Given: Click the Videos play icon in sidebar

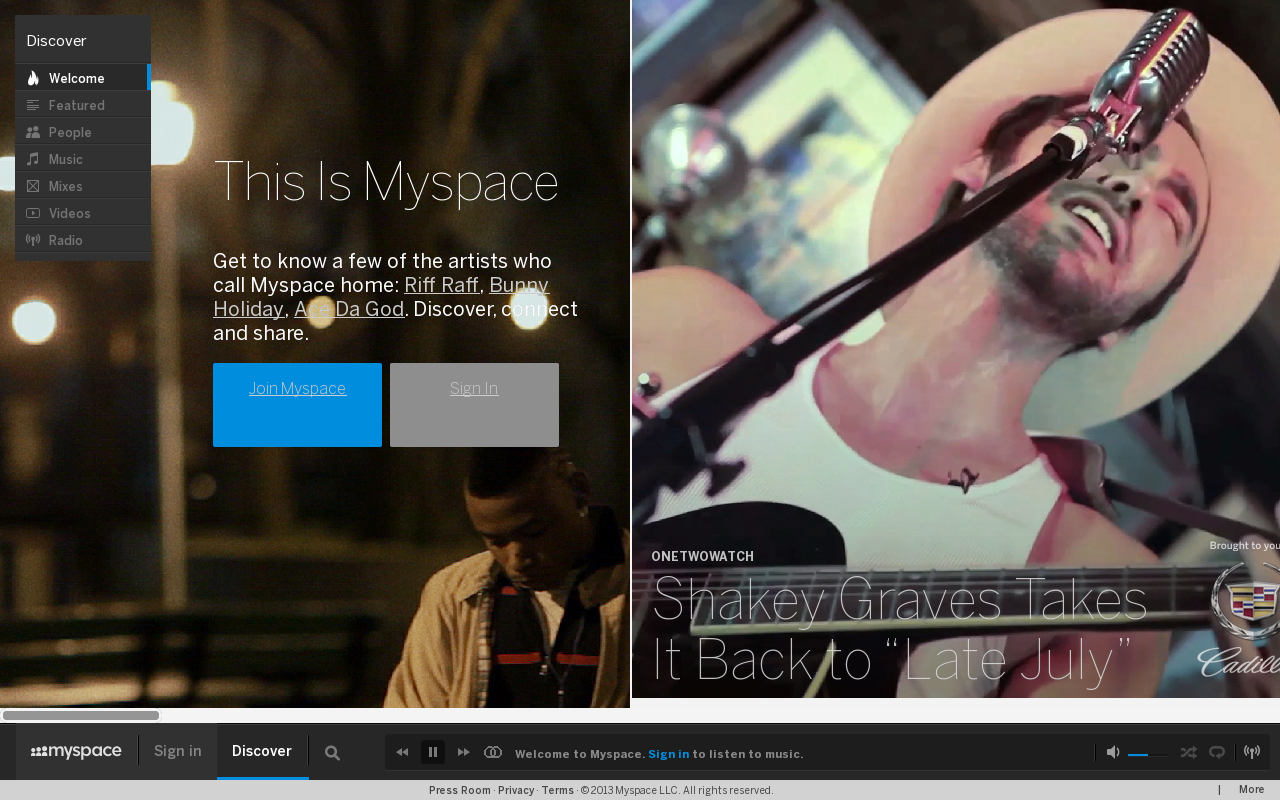Looking at the screenshot, I should point(33,213).
